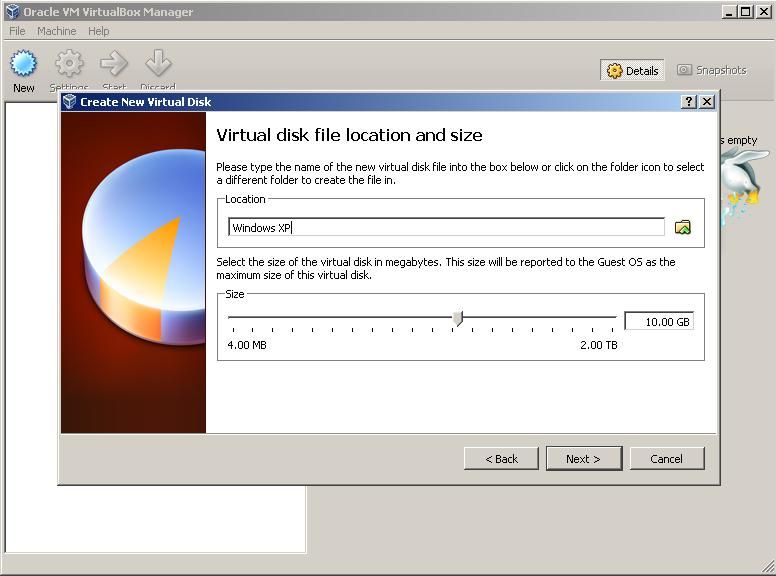Click the New virtual machine icon
The height and width of the screenshot is (576, 776).
click(x=23, y=63)
